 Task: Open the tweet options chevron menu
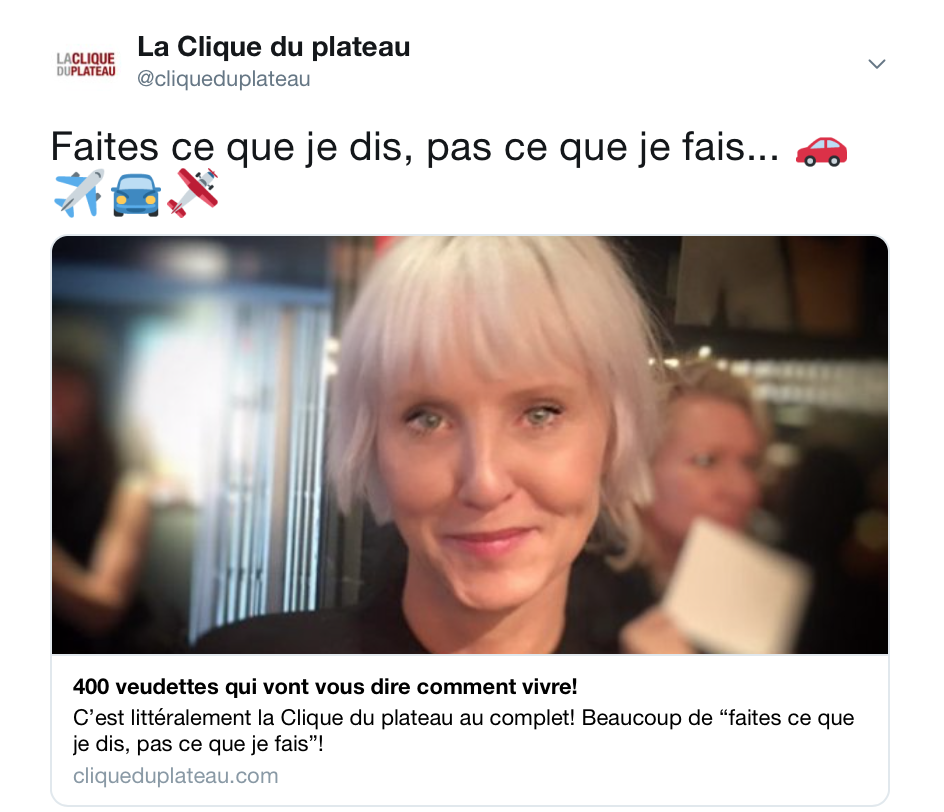877,64
